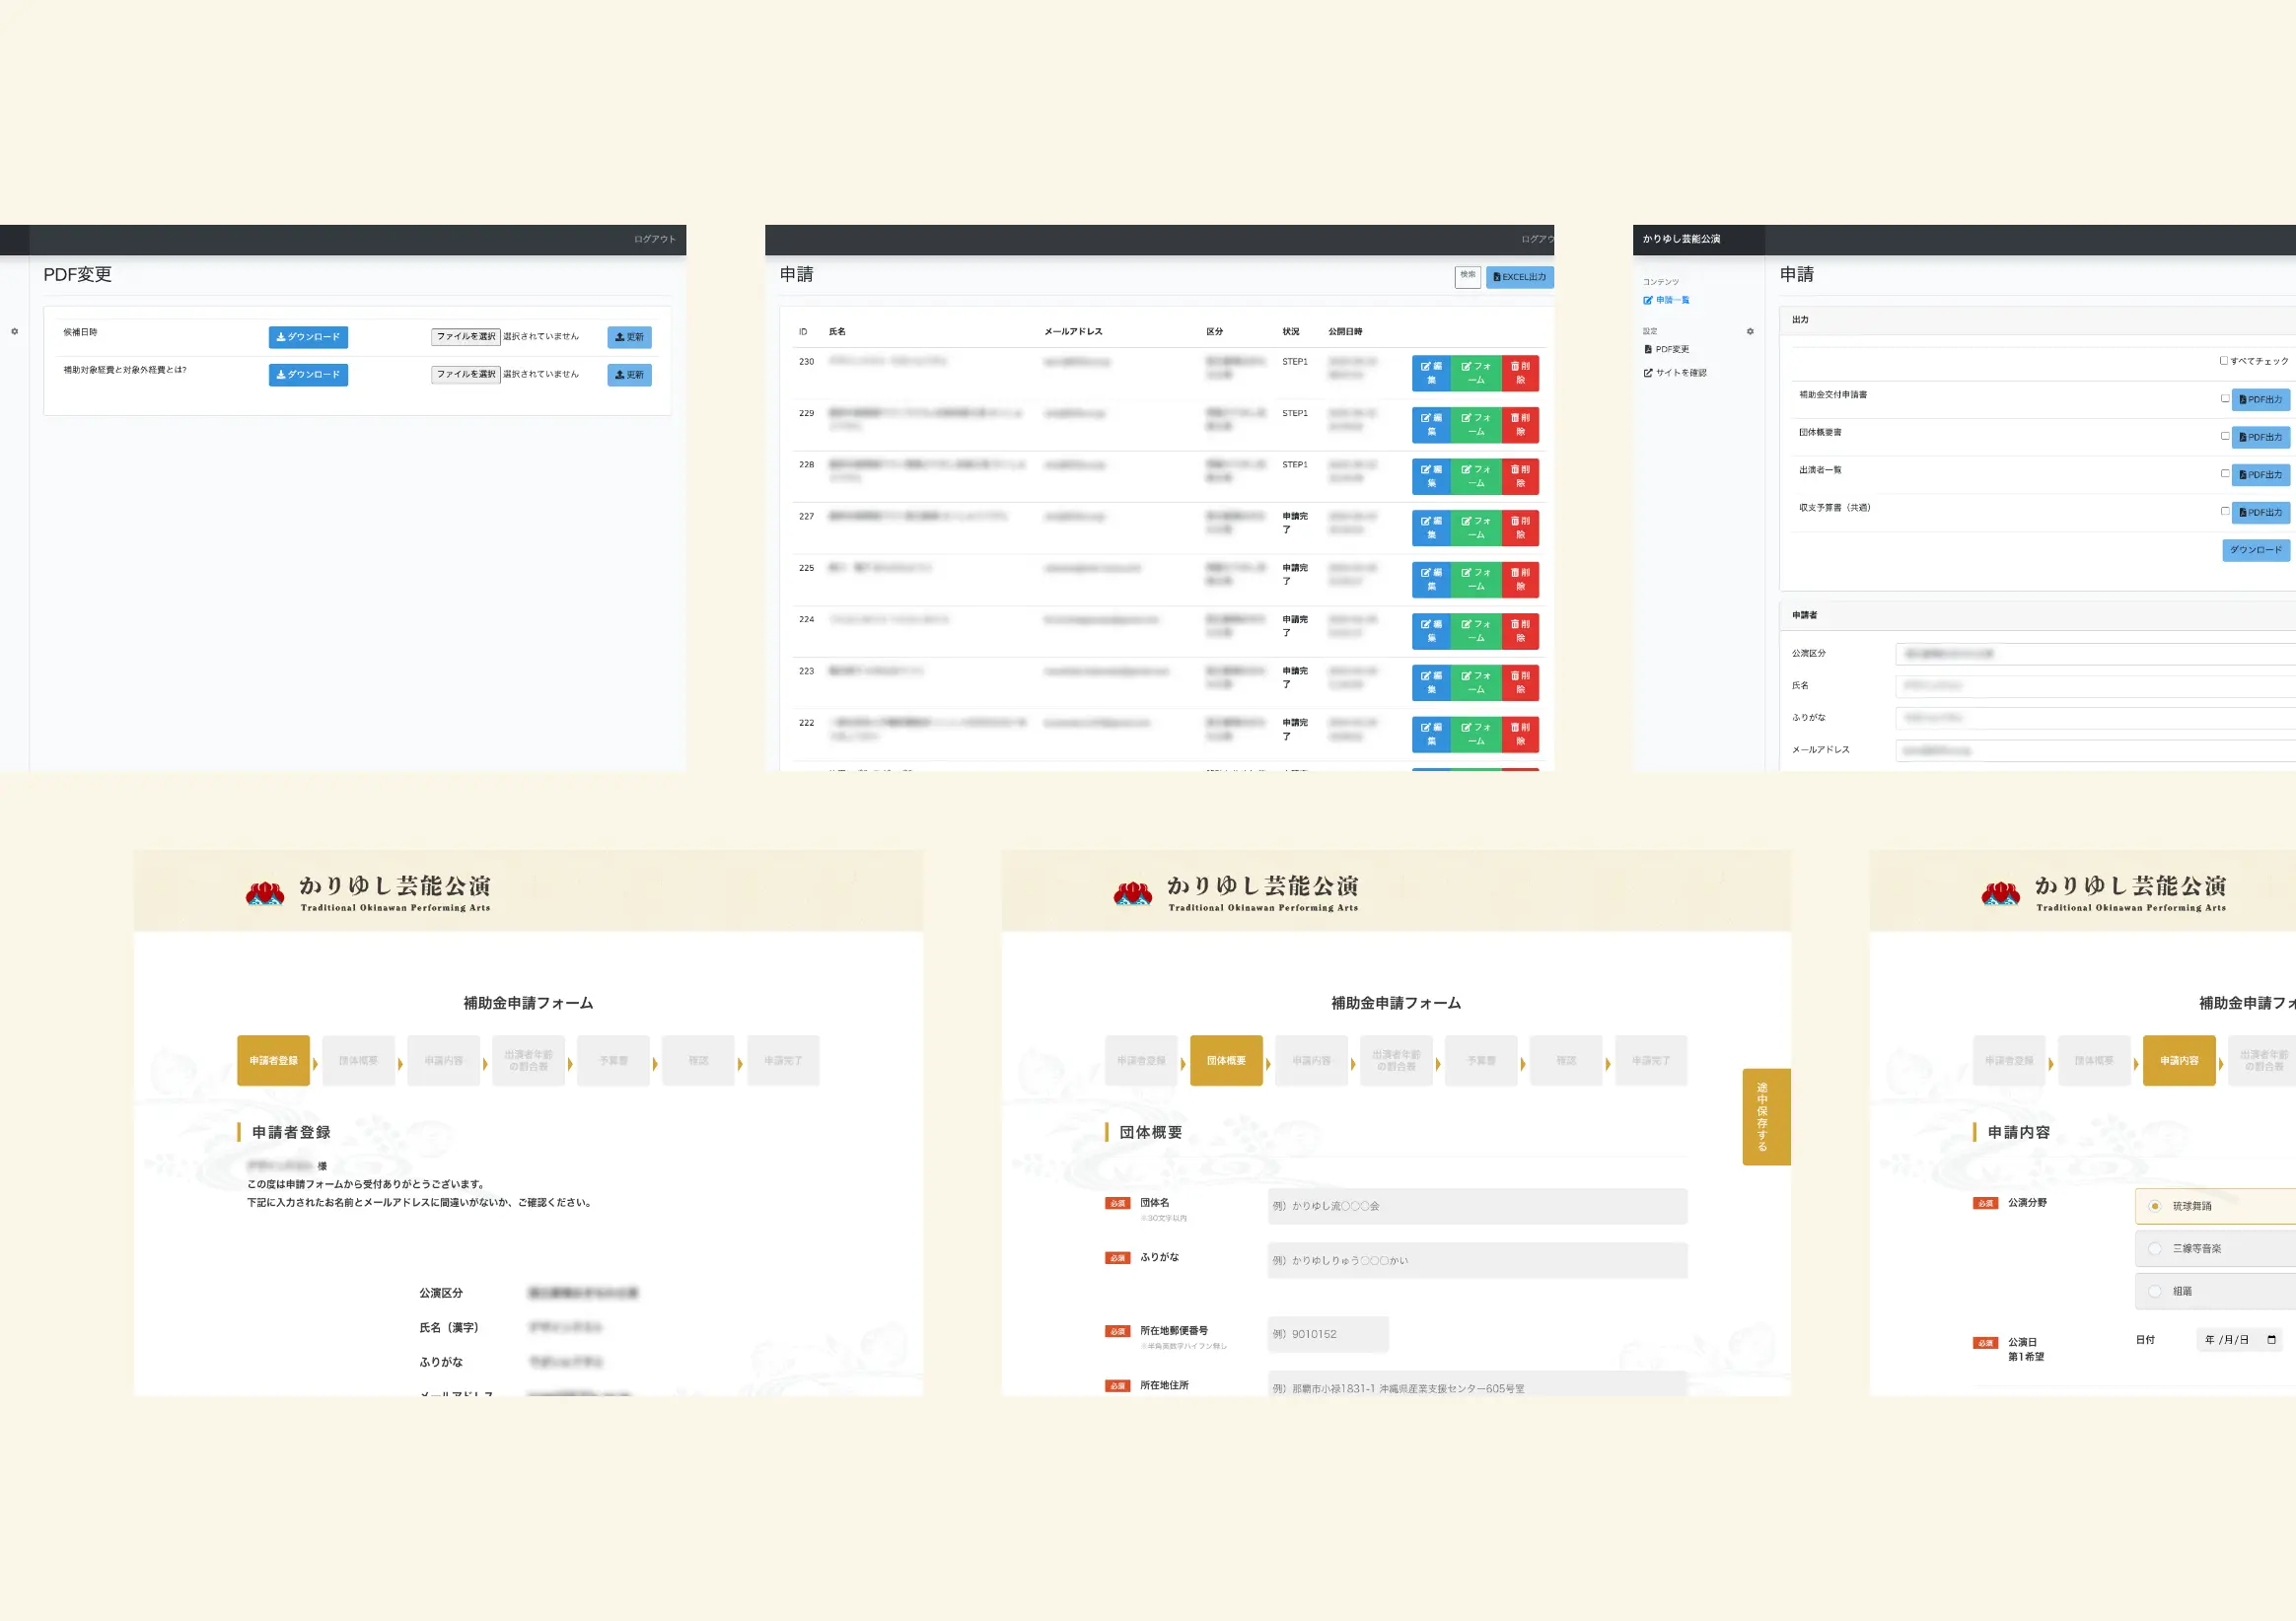The width and height of the screenshot is (2296, 1621).
Task: Click red delete button for row 224
Action: coord(1520,631)
